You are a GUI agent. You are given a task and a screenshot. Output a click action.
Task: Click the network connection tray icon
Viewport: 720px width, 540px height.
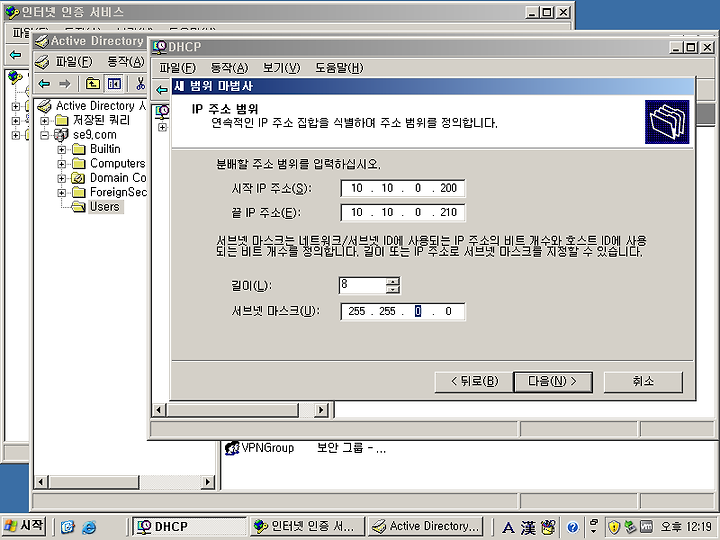point(630,527)
